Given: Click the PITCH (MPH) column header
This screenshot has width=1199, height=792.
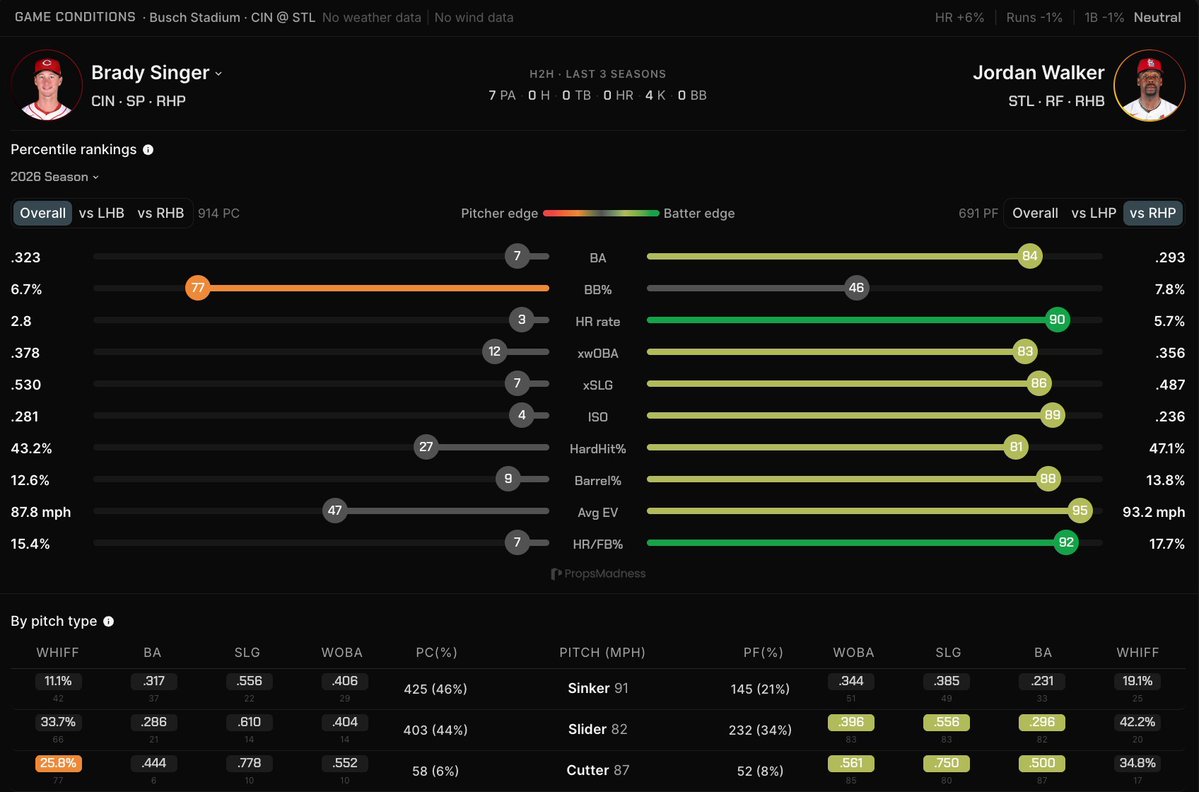Looking at the screenshot, I should (603, 653).
